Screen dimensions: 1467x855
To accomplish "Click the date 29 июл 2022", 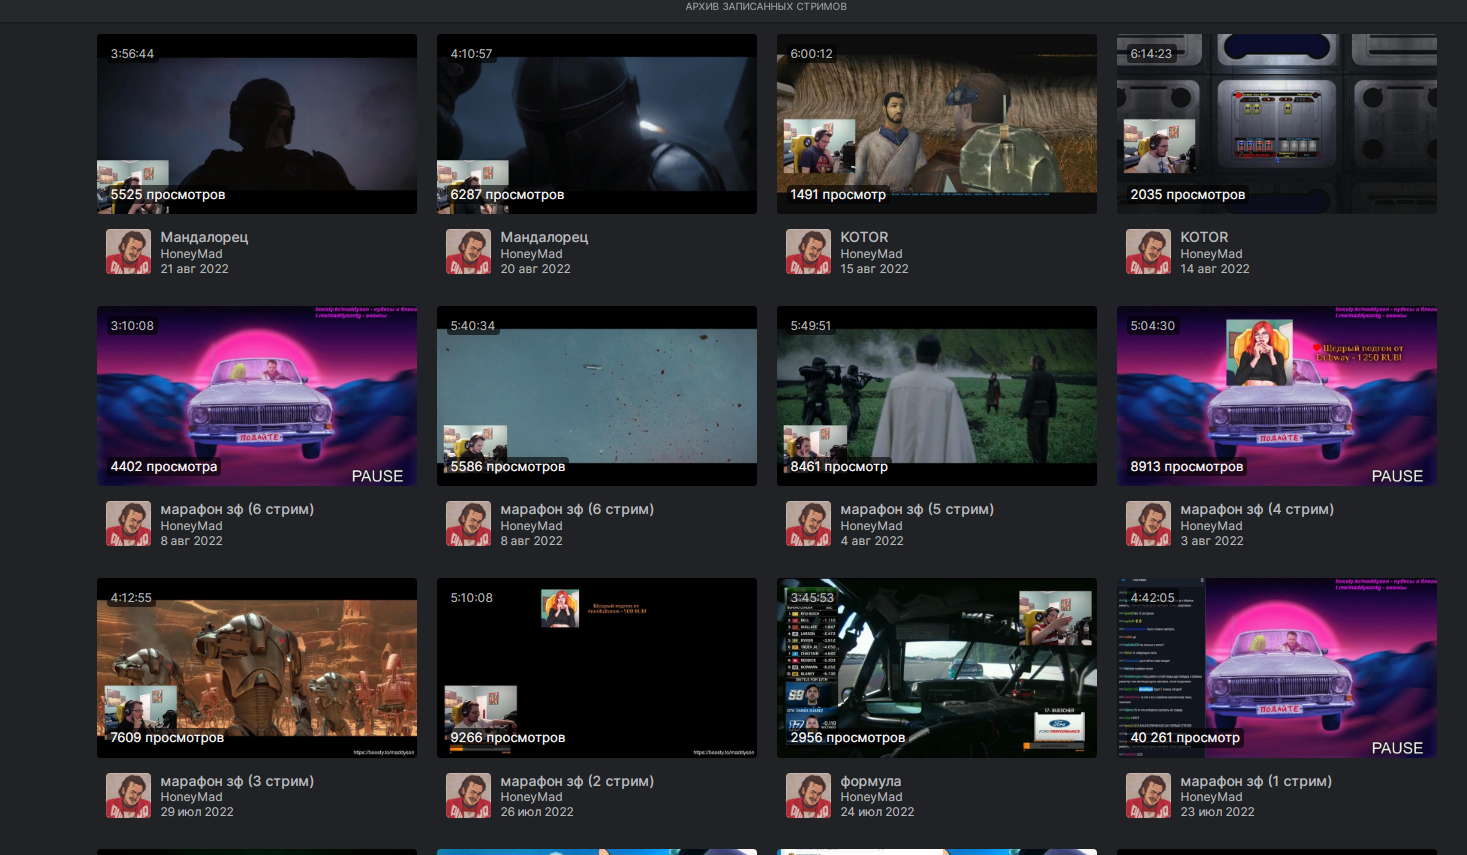I will click(197, 812).
